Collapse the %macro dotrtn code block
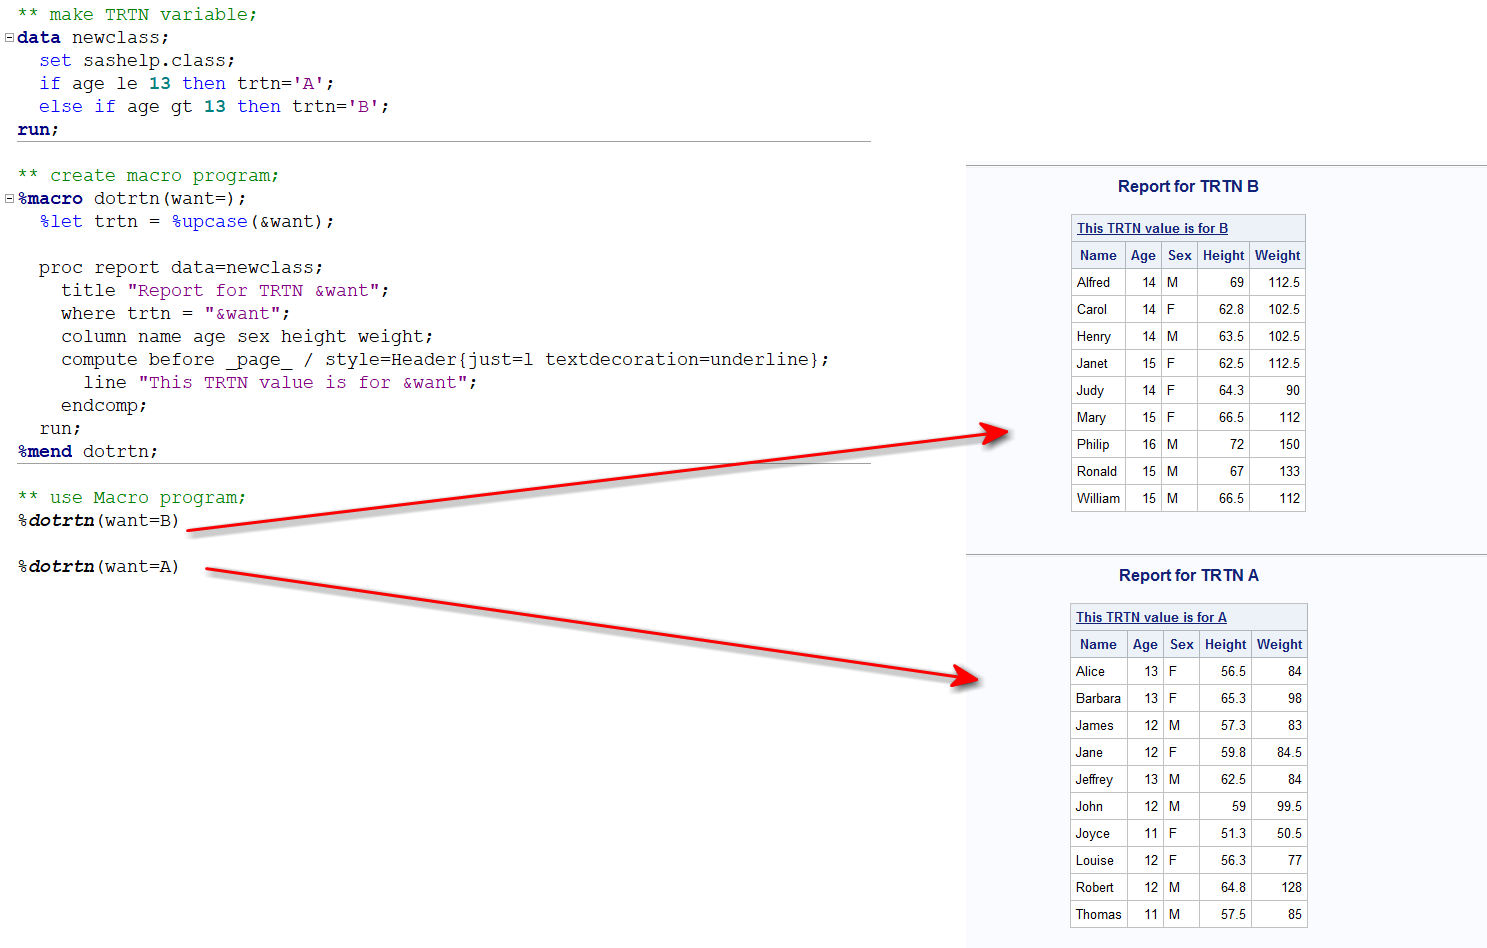Screen dimensions: 1487x948 [9, 199]
